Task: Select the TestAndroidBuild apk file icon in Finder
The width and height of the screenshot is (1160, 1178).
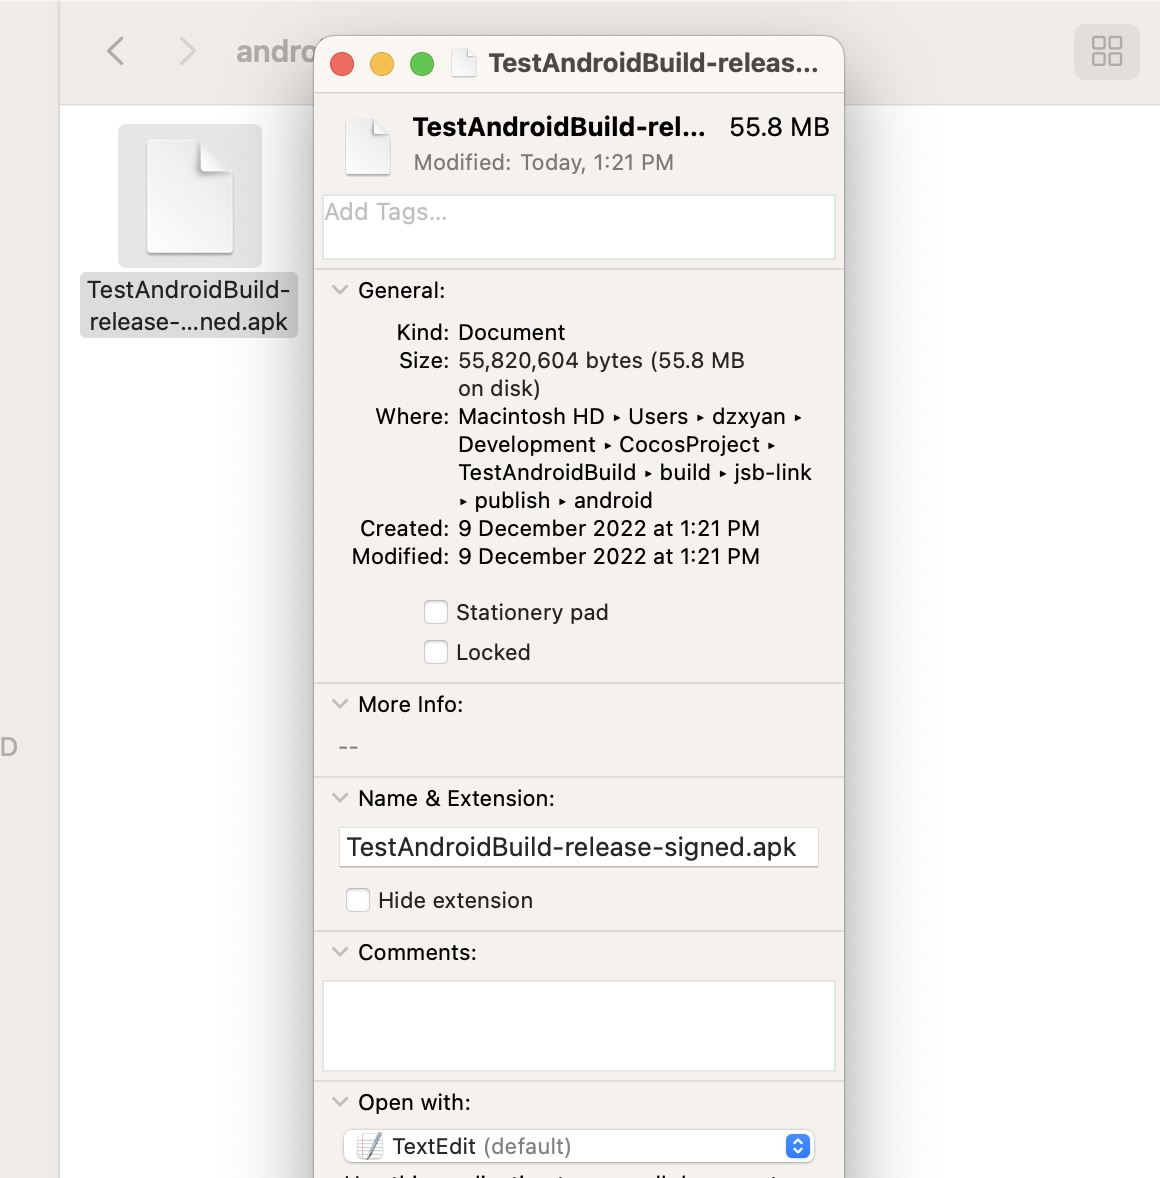Action: (x=189, y=195)
